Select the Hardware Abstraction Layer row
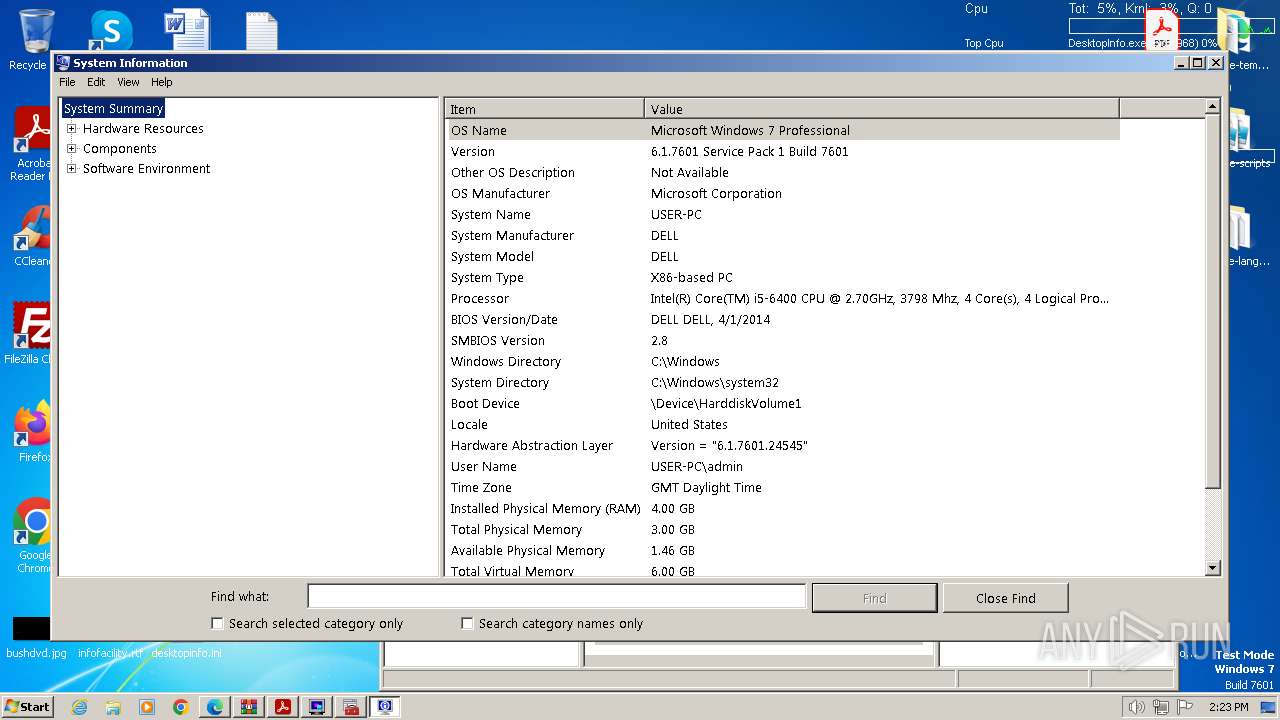 tap(783, 445)
